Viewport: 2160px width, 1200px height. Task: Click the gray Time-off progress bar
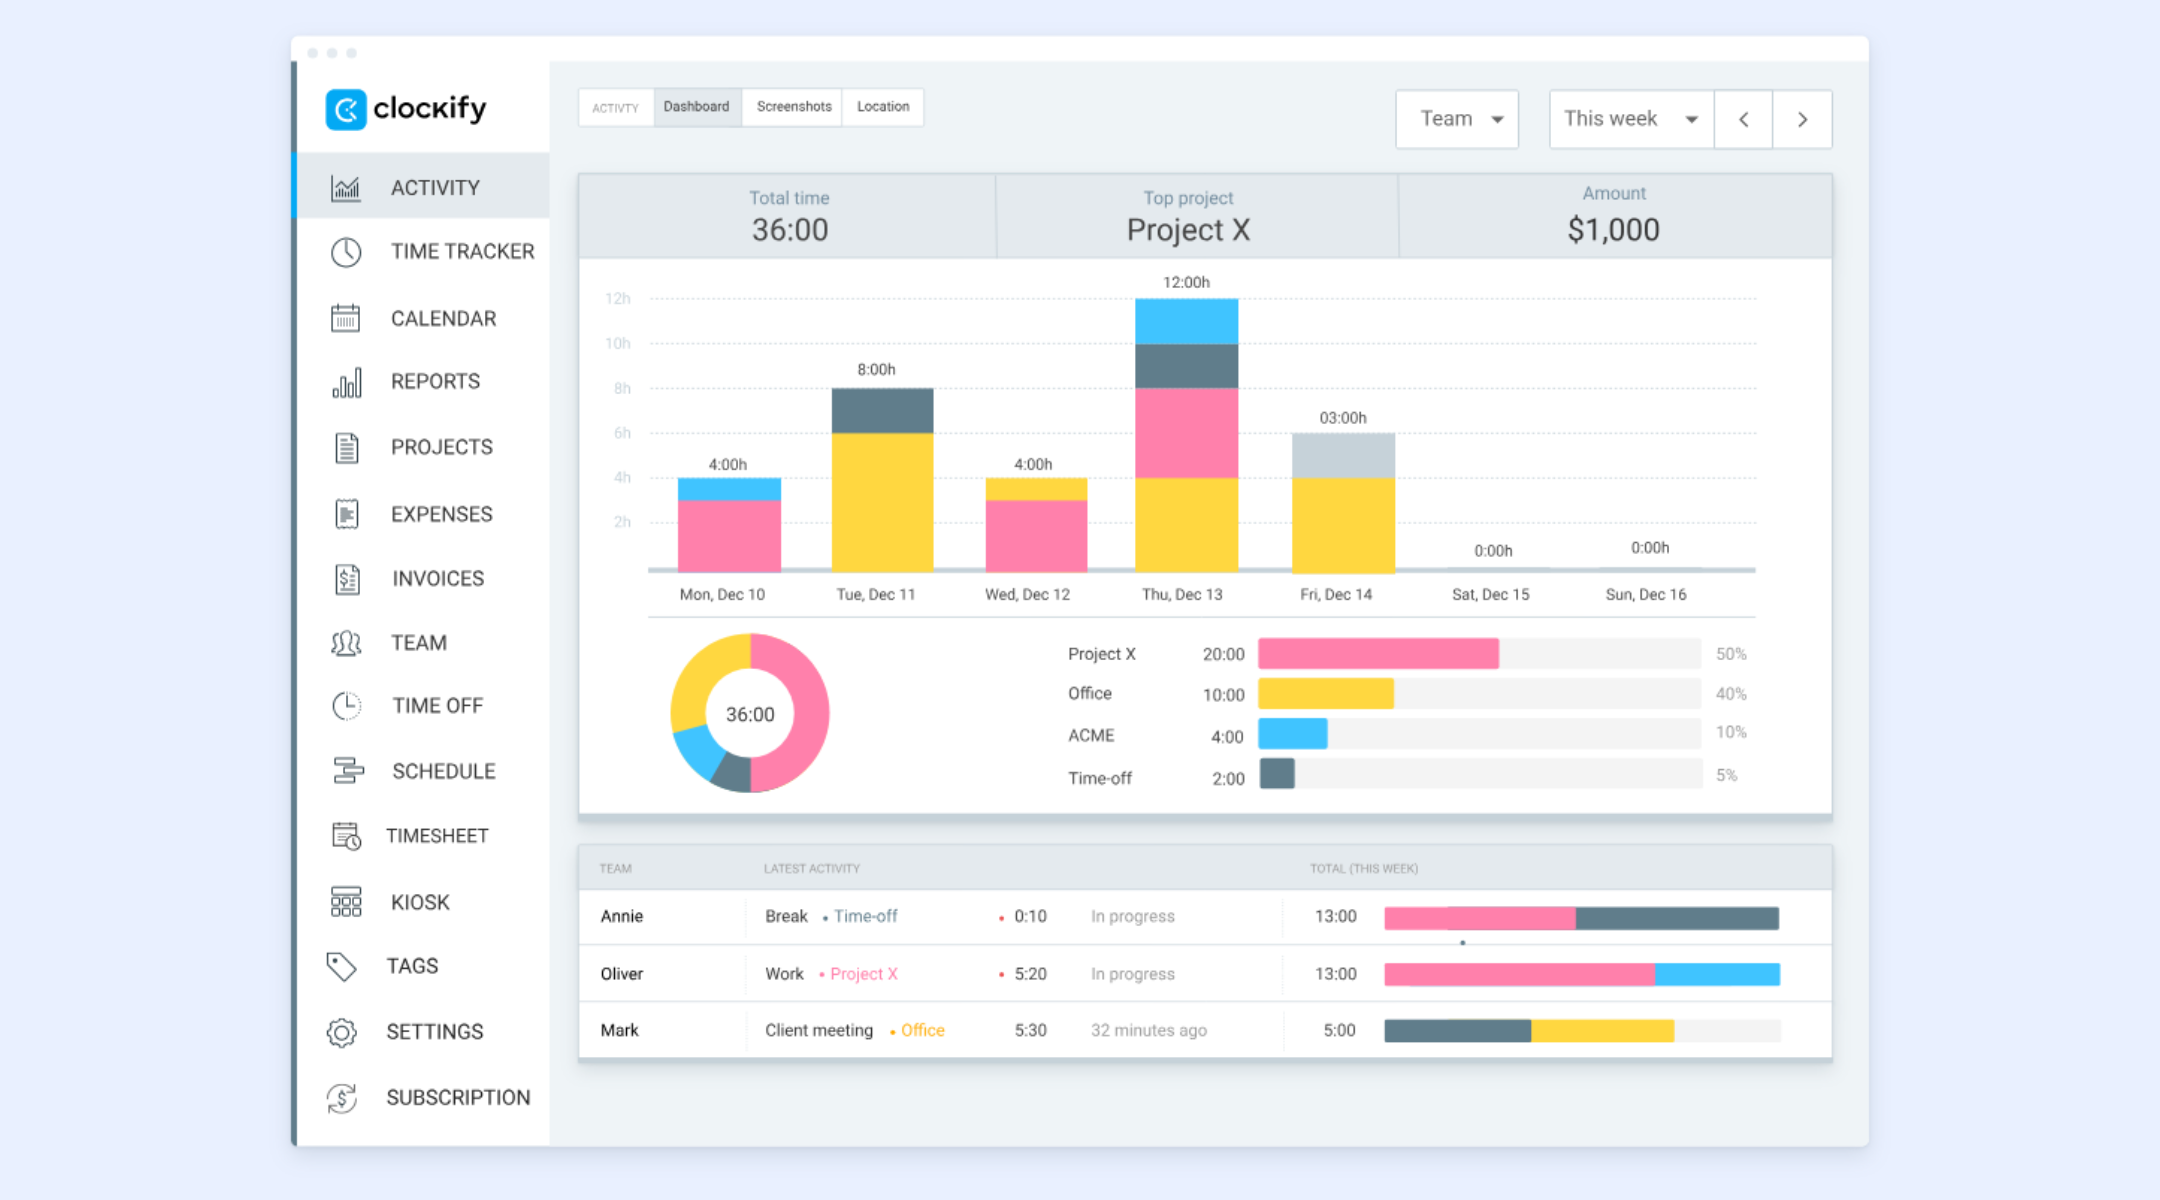pyautogui.click(x=1277, y=774)
